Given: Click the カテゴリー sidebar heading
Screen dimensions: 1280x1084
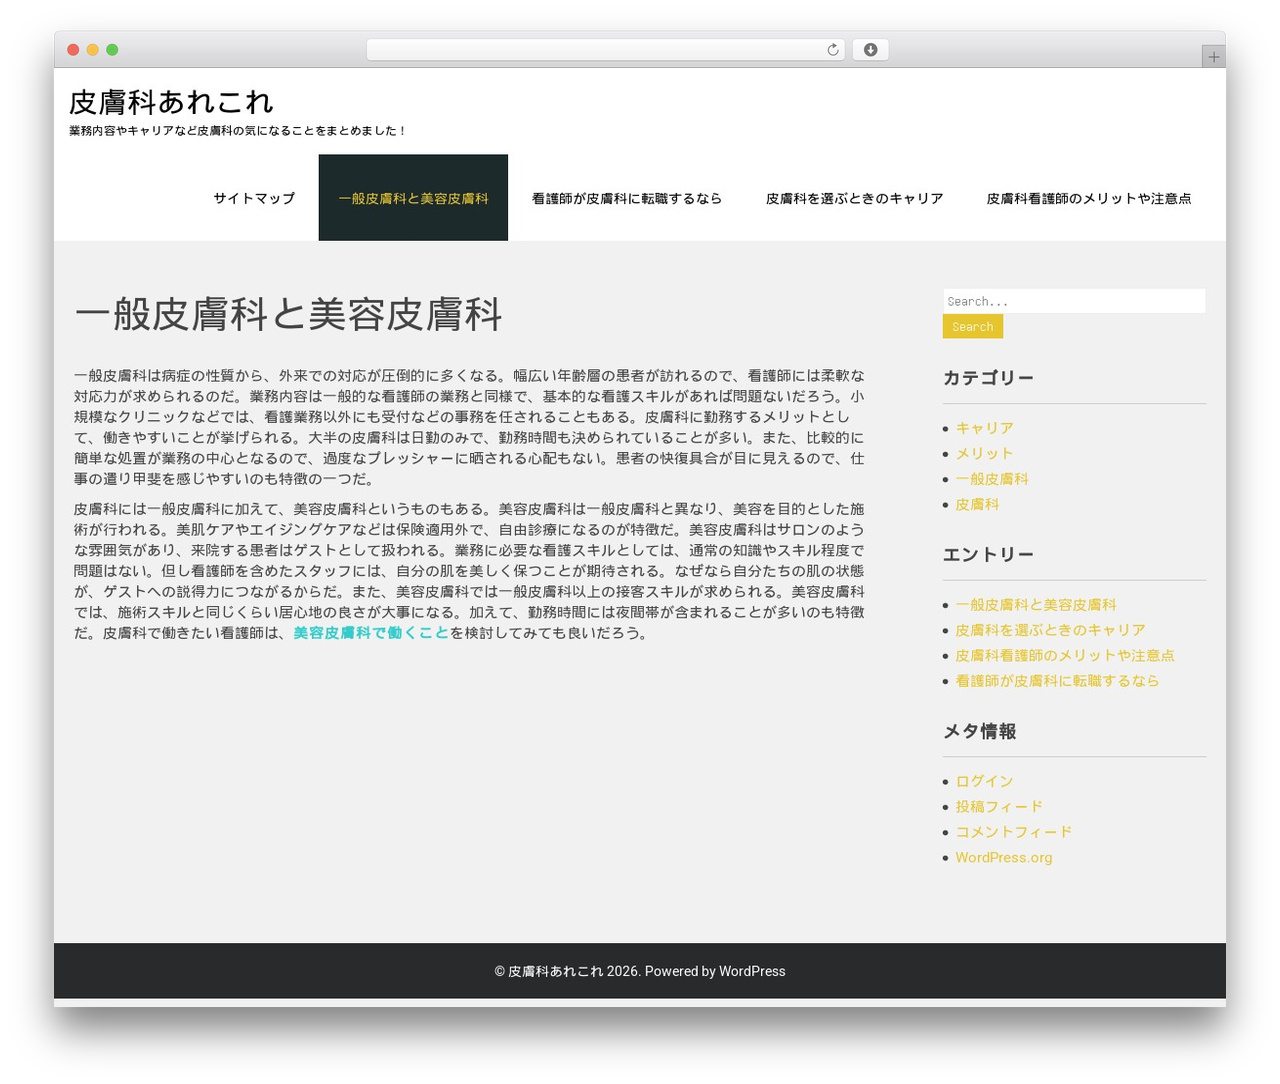Looking at the screenshot, I should coord(988,378).
